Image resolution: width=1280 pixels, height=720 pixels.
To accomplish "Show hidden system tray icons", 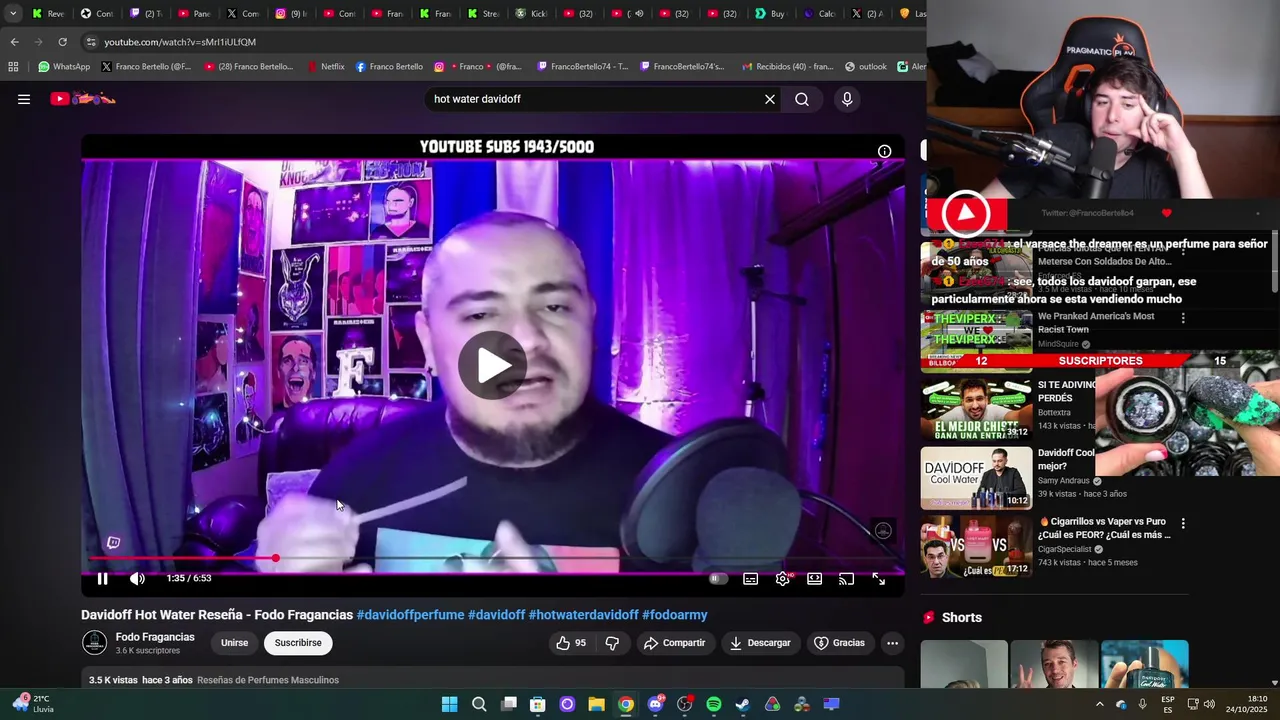I will coord(1099,704).
